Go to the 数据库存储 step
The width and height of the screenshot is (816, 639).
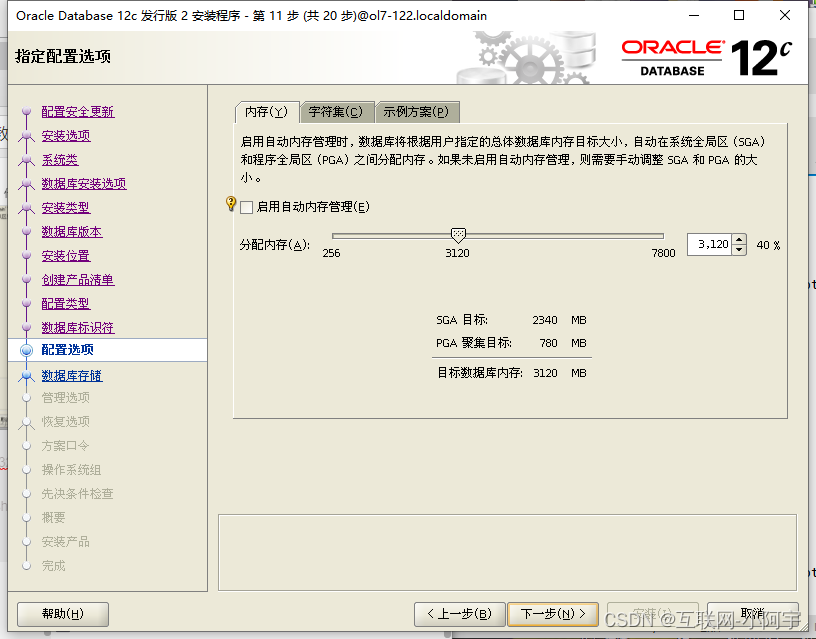tap(72, 376)
